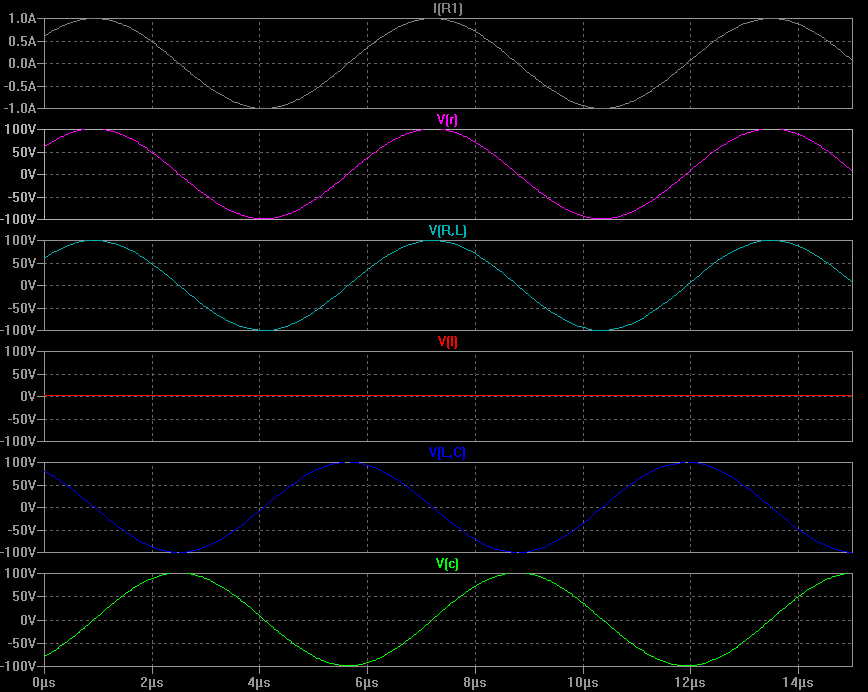
Task: Click the 0µs time axis label
Action: pyautogui.click(x=44, y=682)
